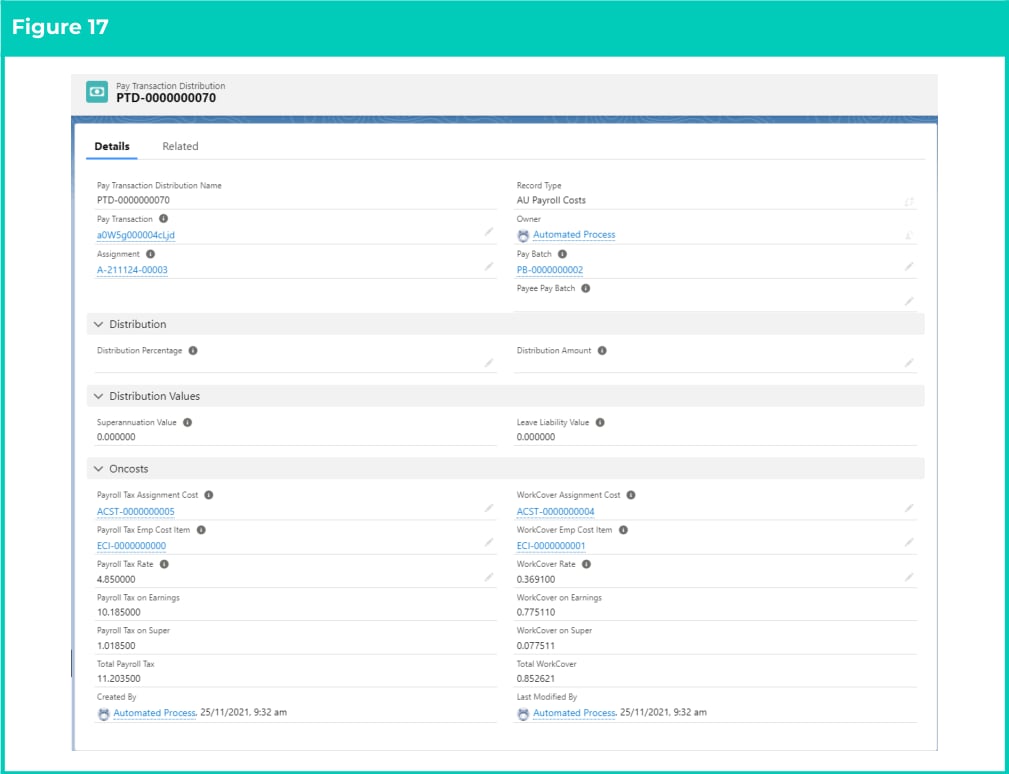Edit the Payee Pay Batch pencil

(909, 301)
